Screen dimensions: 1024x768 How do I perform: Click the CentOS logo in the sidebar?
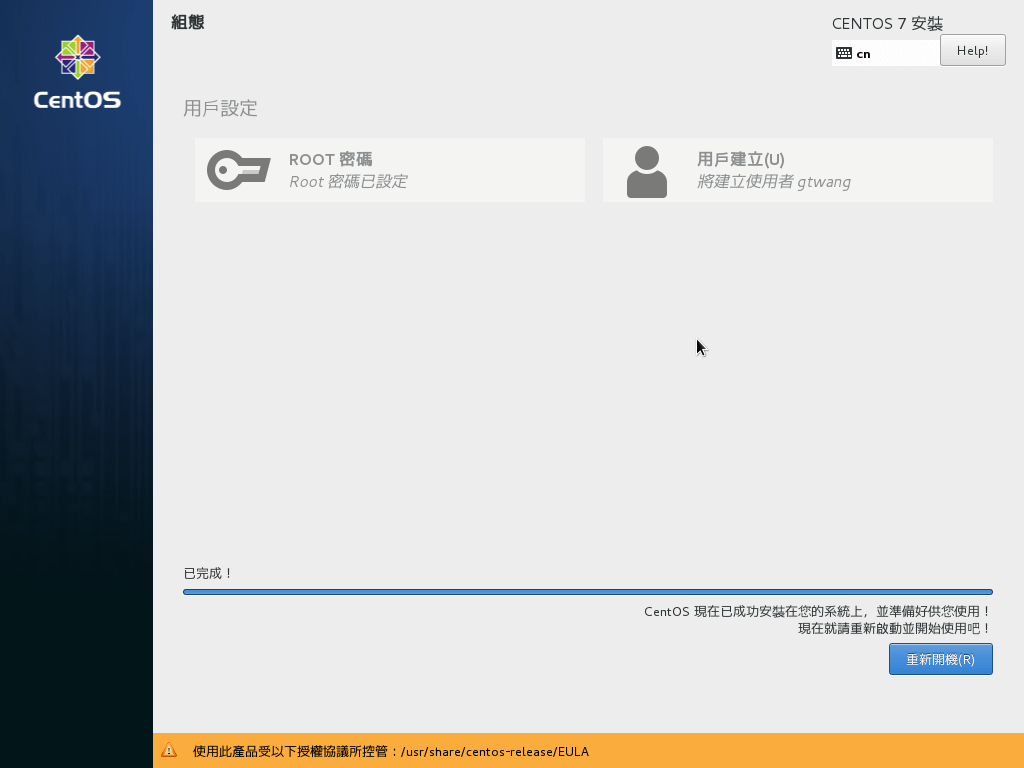[x=77, y=58]
